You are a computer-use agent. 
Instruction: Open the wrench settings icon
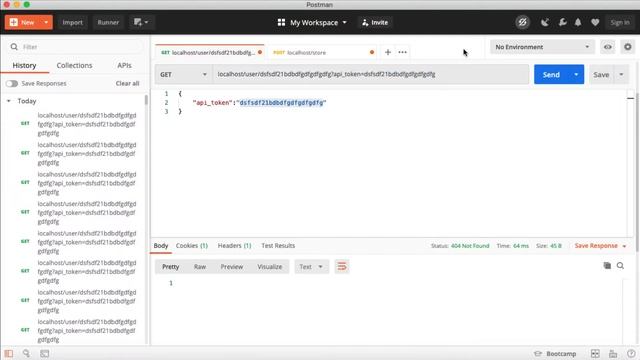(x=562, y=22)
